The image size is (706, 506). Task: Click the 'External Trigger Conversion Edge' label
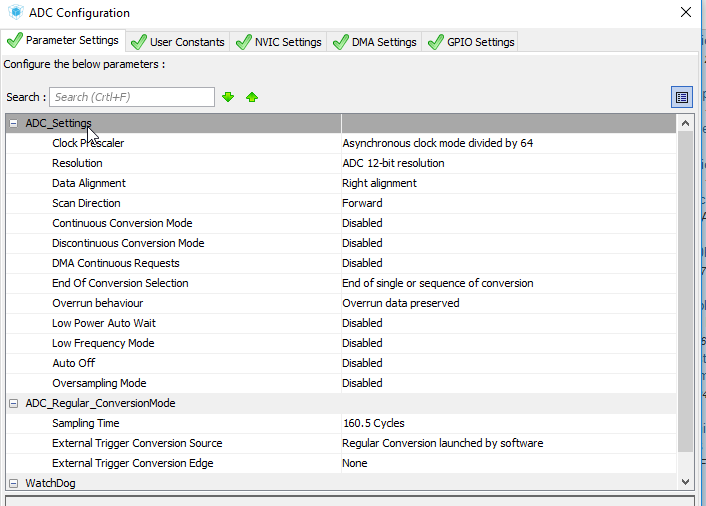132,463
